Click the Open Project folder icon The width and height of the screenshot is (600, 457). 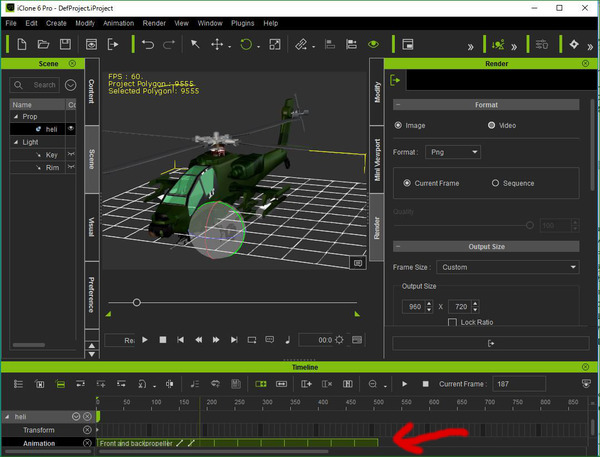click(43, 44)
